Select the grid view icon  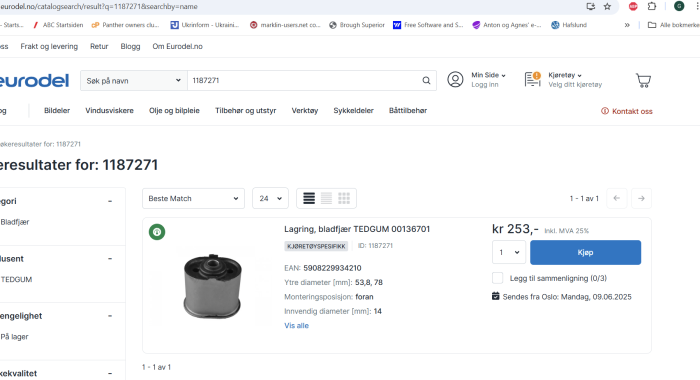click(344, 198)
